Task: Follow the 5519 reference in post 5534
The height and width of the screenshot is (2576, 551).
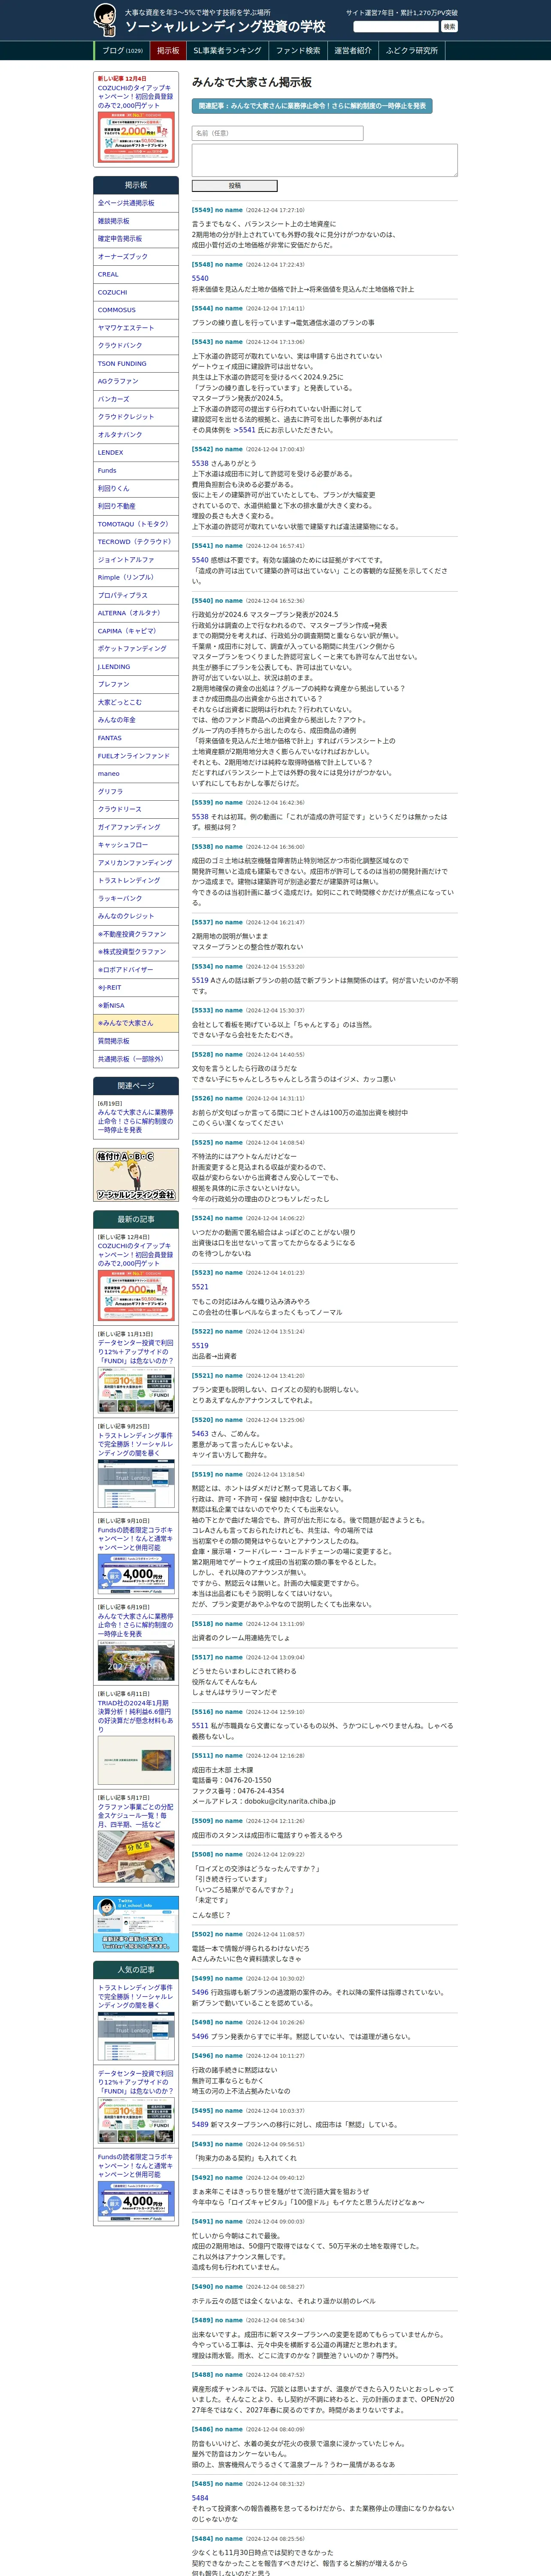Action: click(200, 981)
